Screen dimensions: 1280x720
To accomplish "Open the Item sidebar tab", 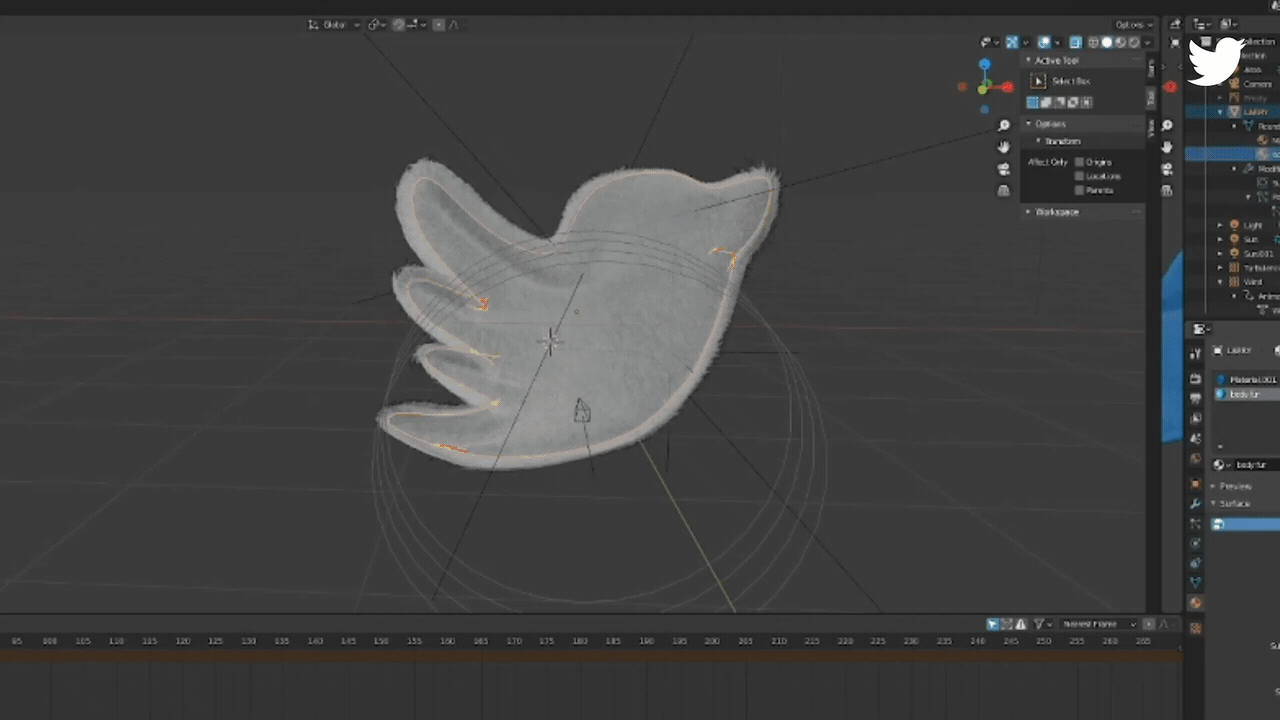I will click(1151, 68).
